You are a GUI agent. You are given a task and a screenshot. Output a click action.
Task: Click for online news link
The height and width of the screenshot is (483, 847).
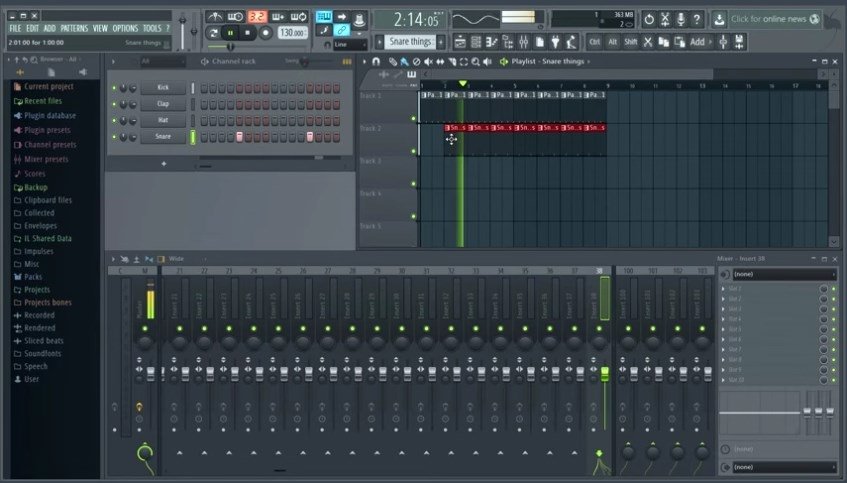768,19
